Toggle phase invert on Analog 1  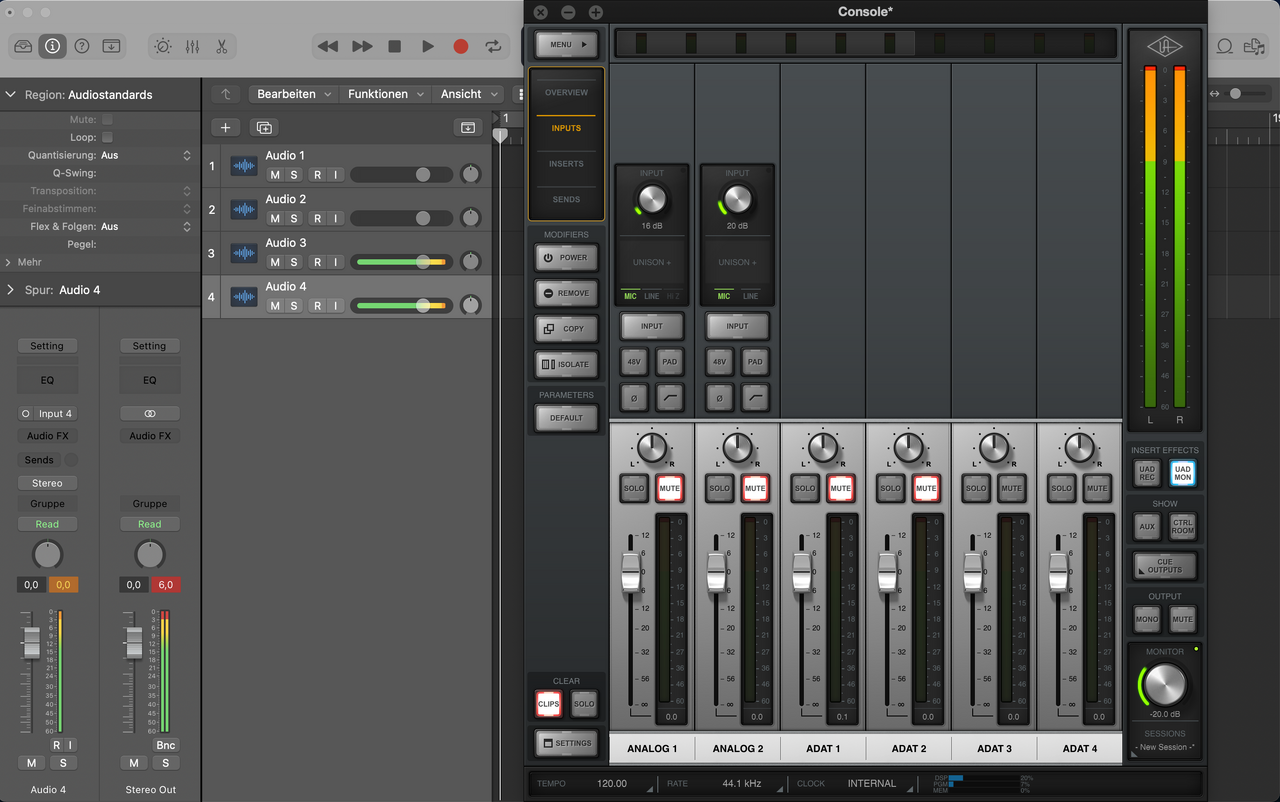coord(633,397)
